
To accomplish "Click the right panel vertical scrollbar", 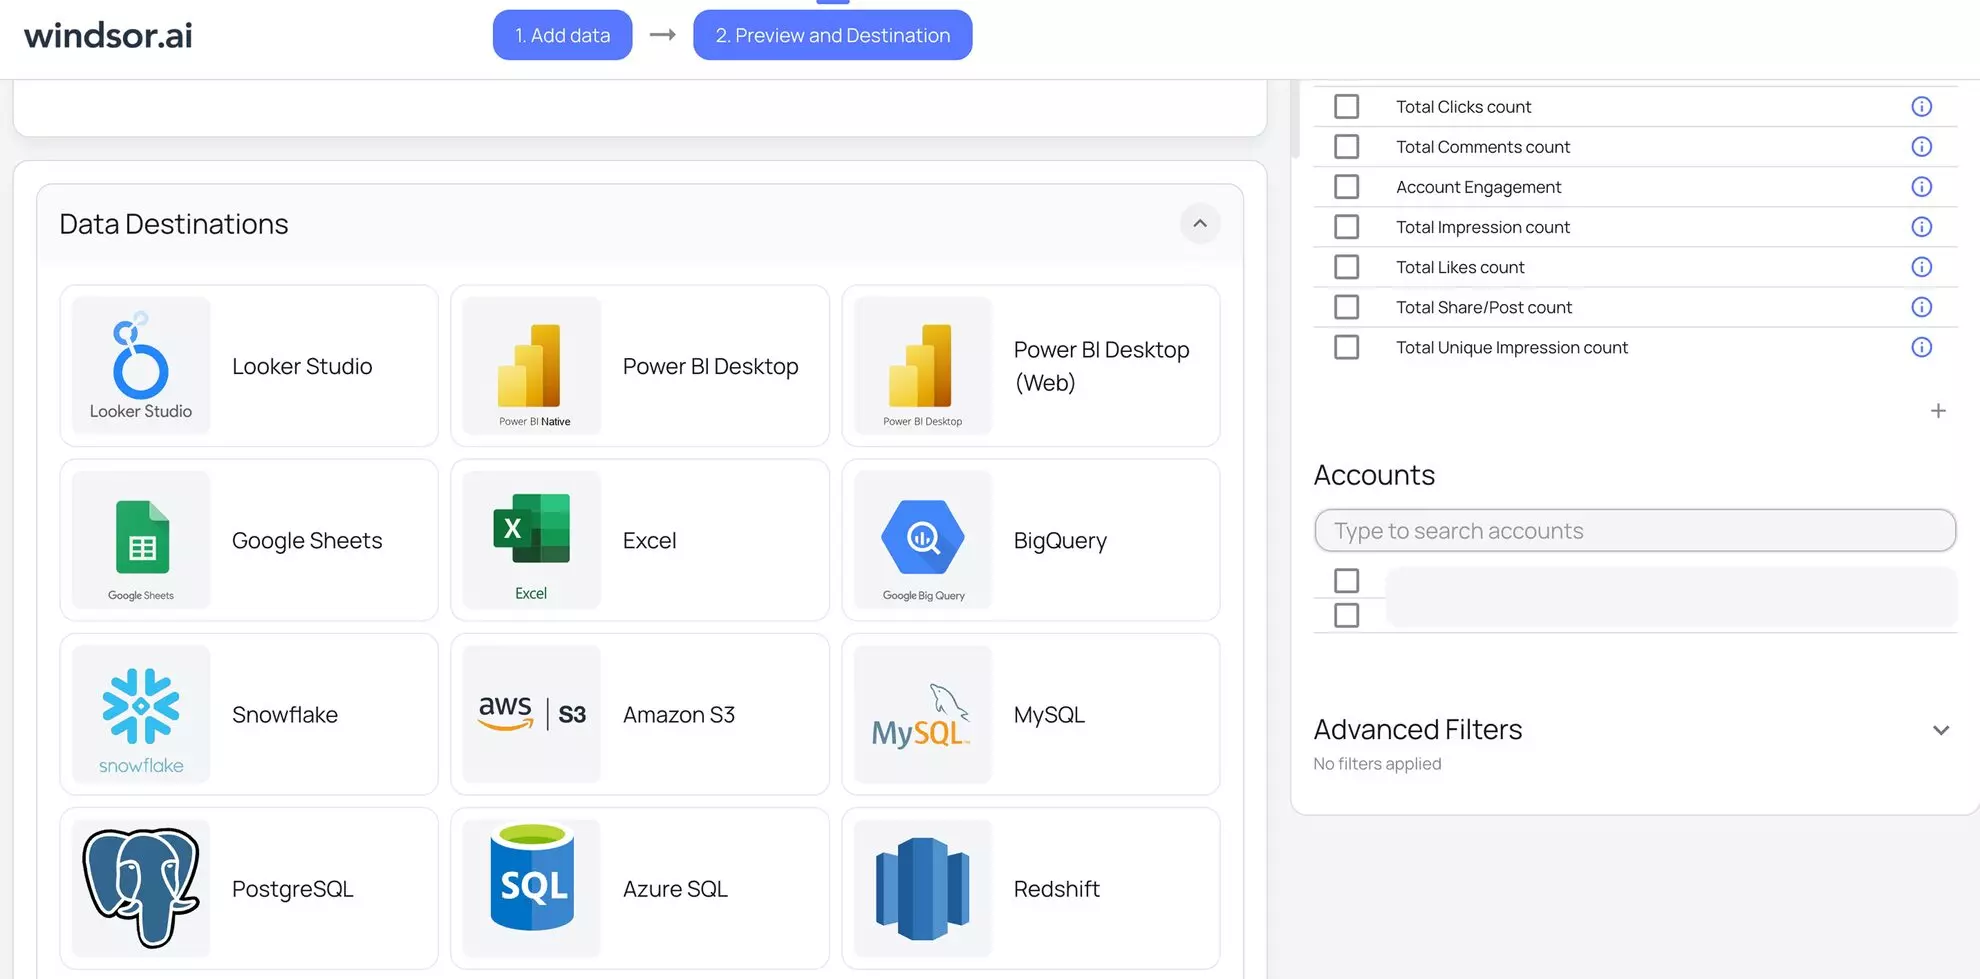I will tap(1295, 120).
